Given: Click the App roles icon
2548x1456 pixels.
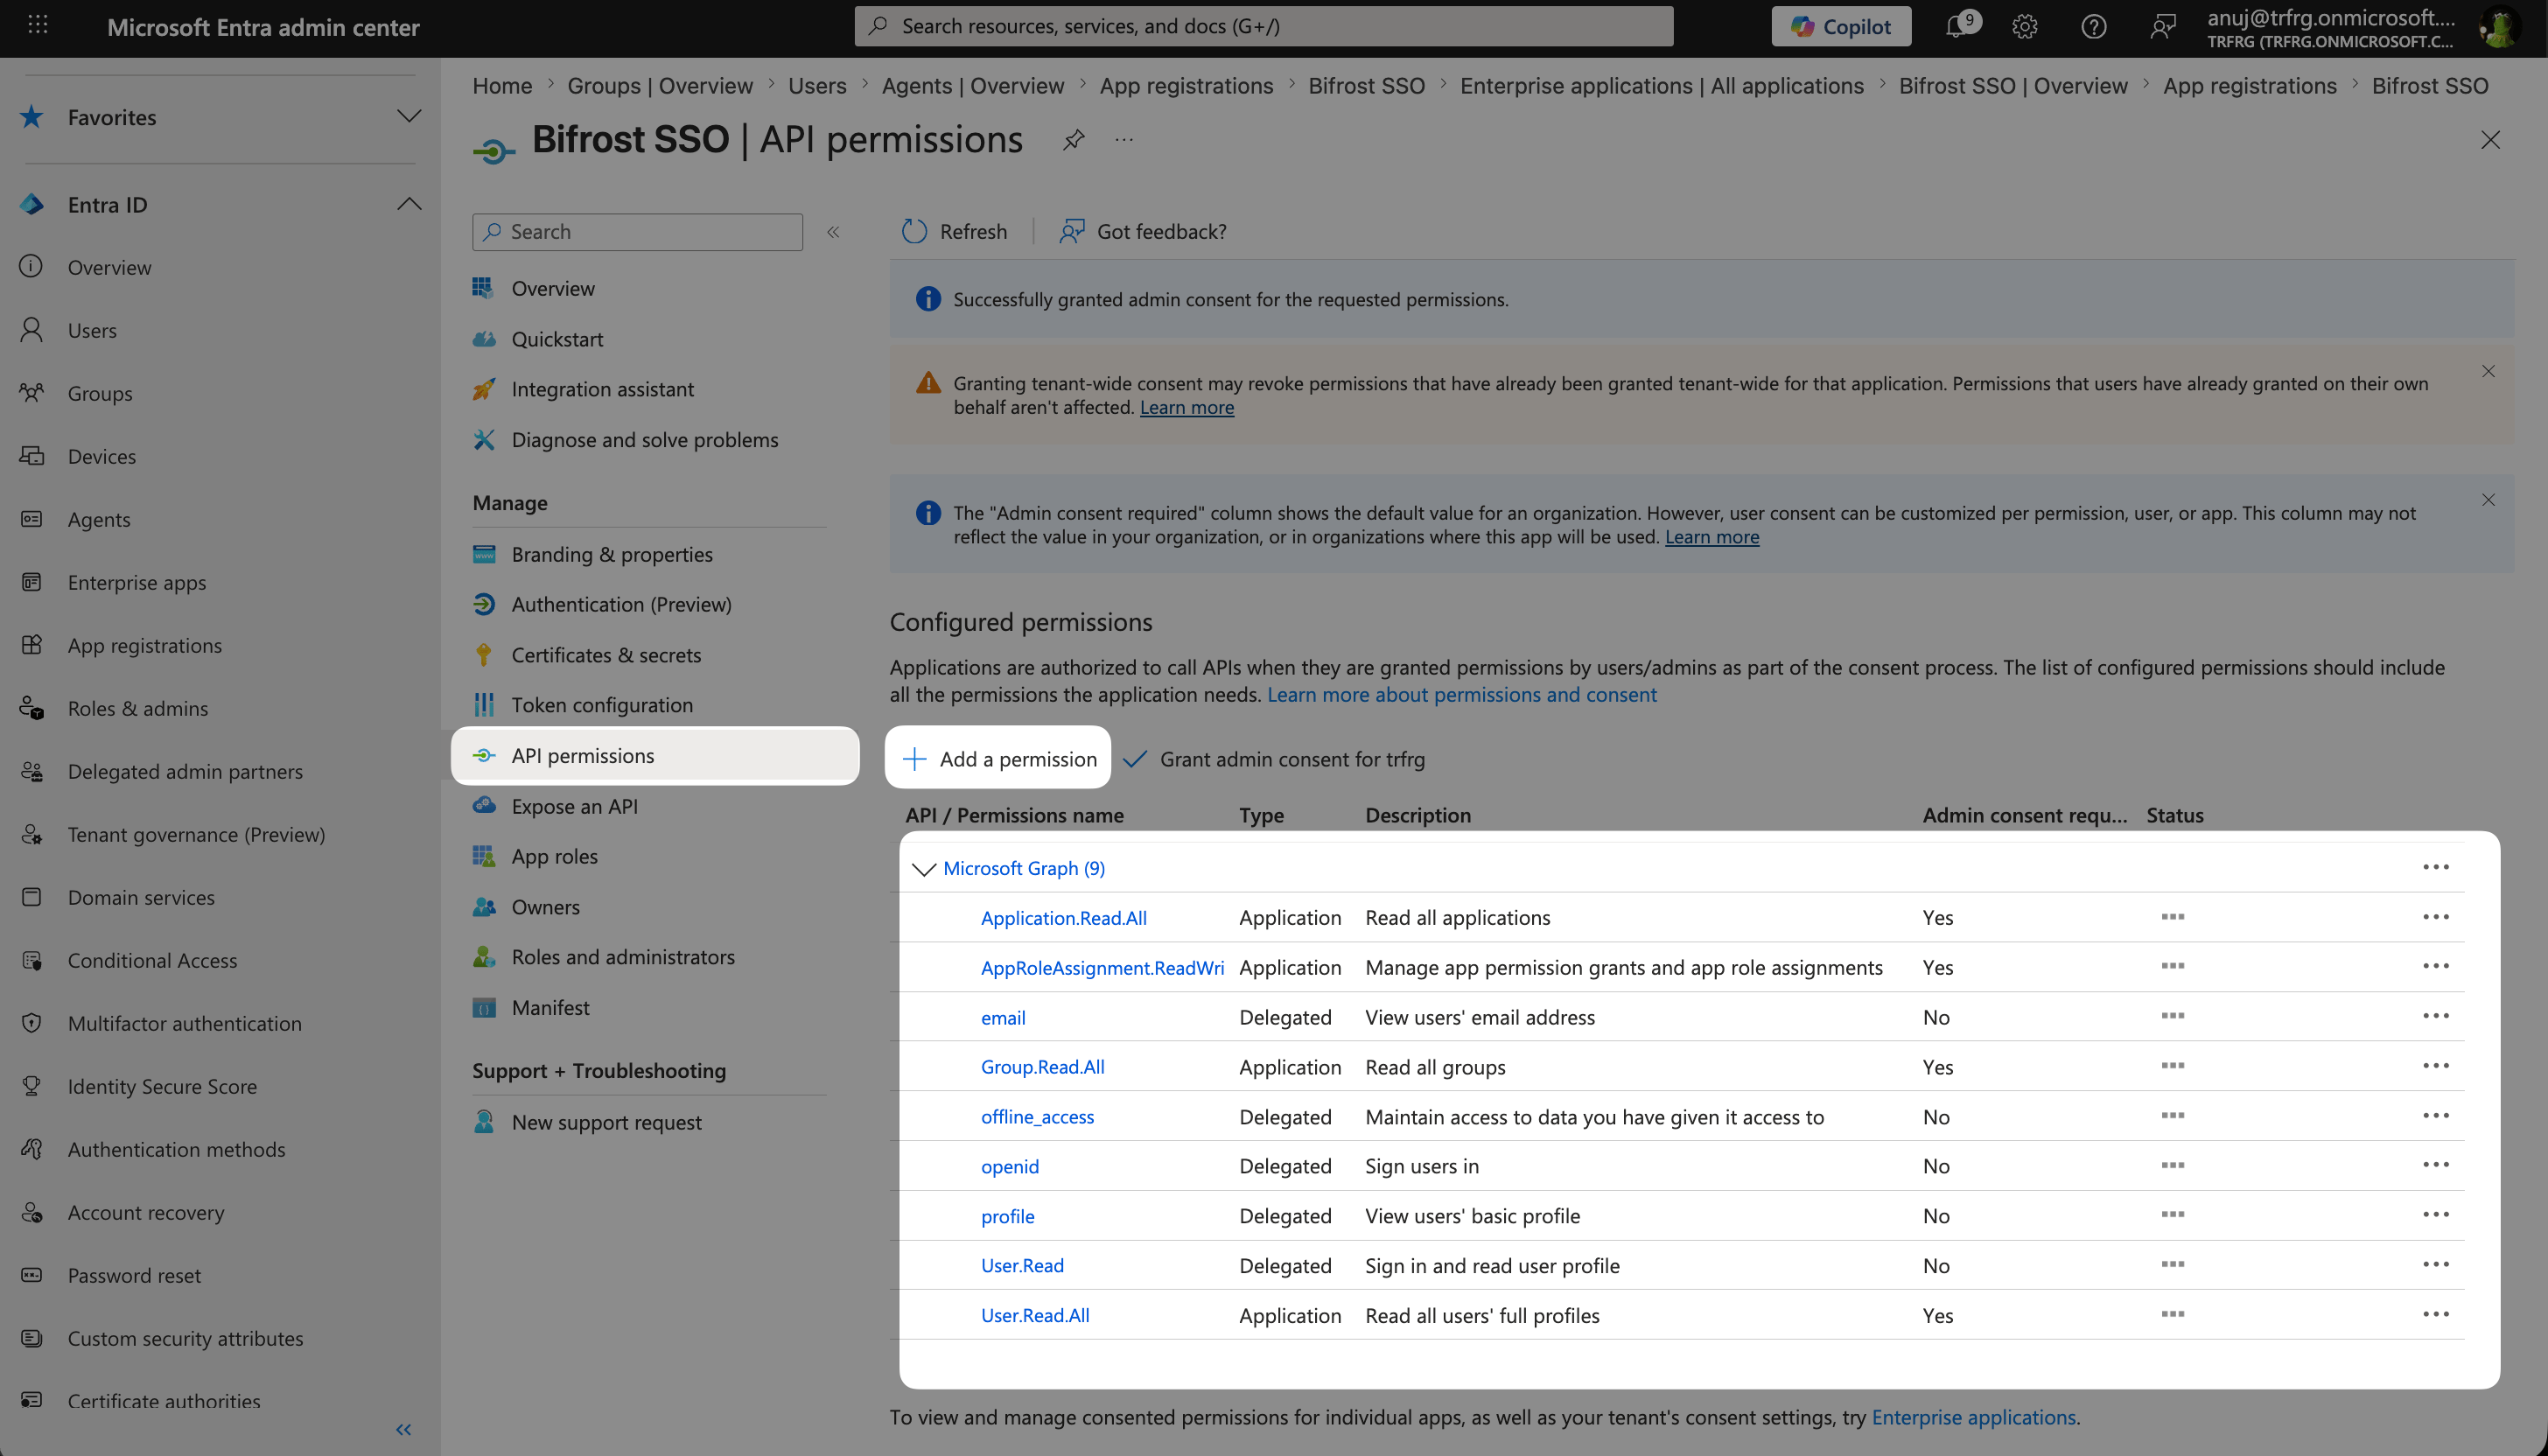Looking at the screenshot, I should click(x=484, y=856).
